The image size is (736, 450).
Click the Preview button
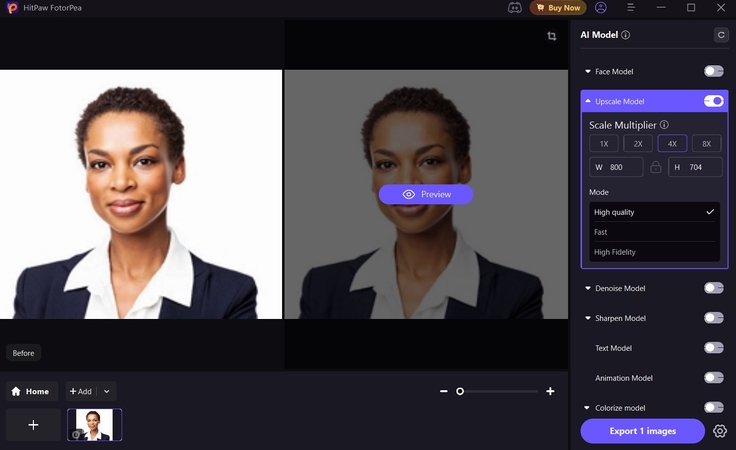(x=426, y=194)
